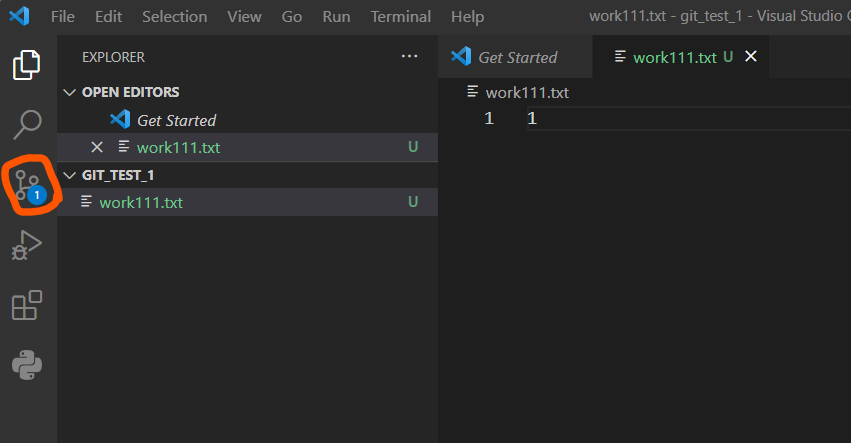Select work111.txt under GIT_TEST_1 folder
This screenshot has width=851, height=443.
[247, 202]
